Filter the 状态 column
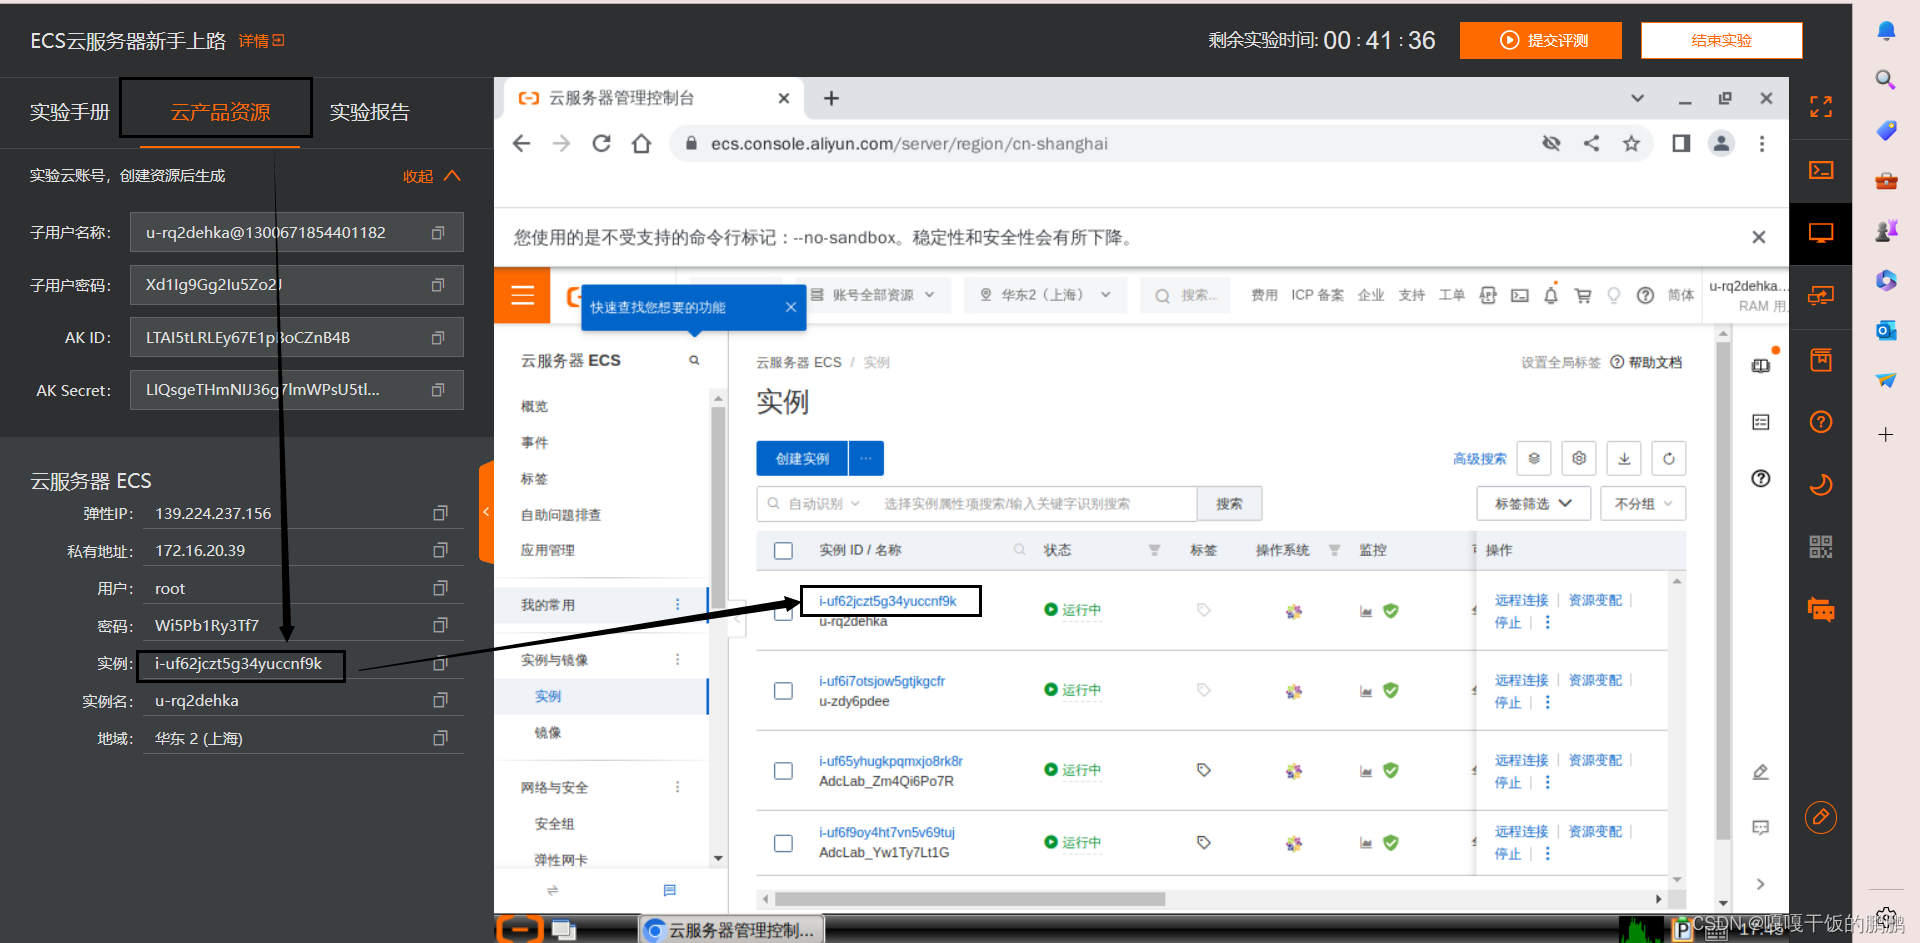This screenshot has height=943, width=1920. tap(1154, 550)
